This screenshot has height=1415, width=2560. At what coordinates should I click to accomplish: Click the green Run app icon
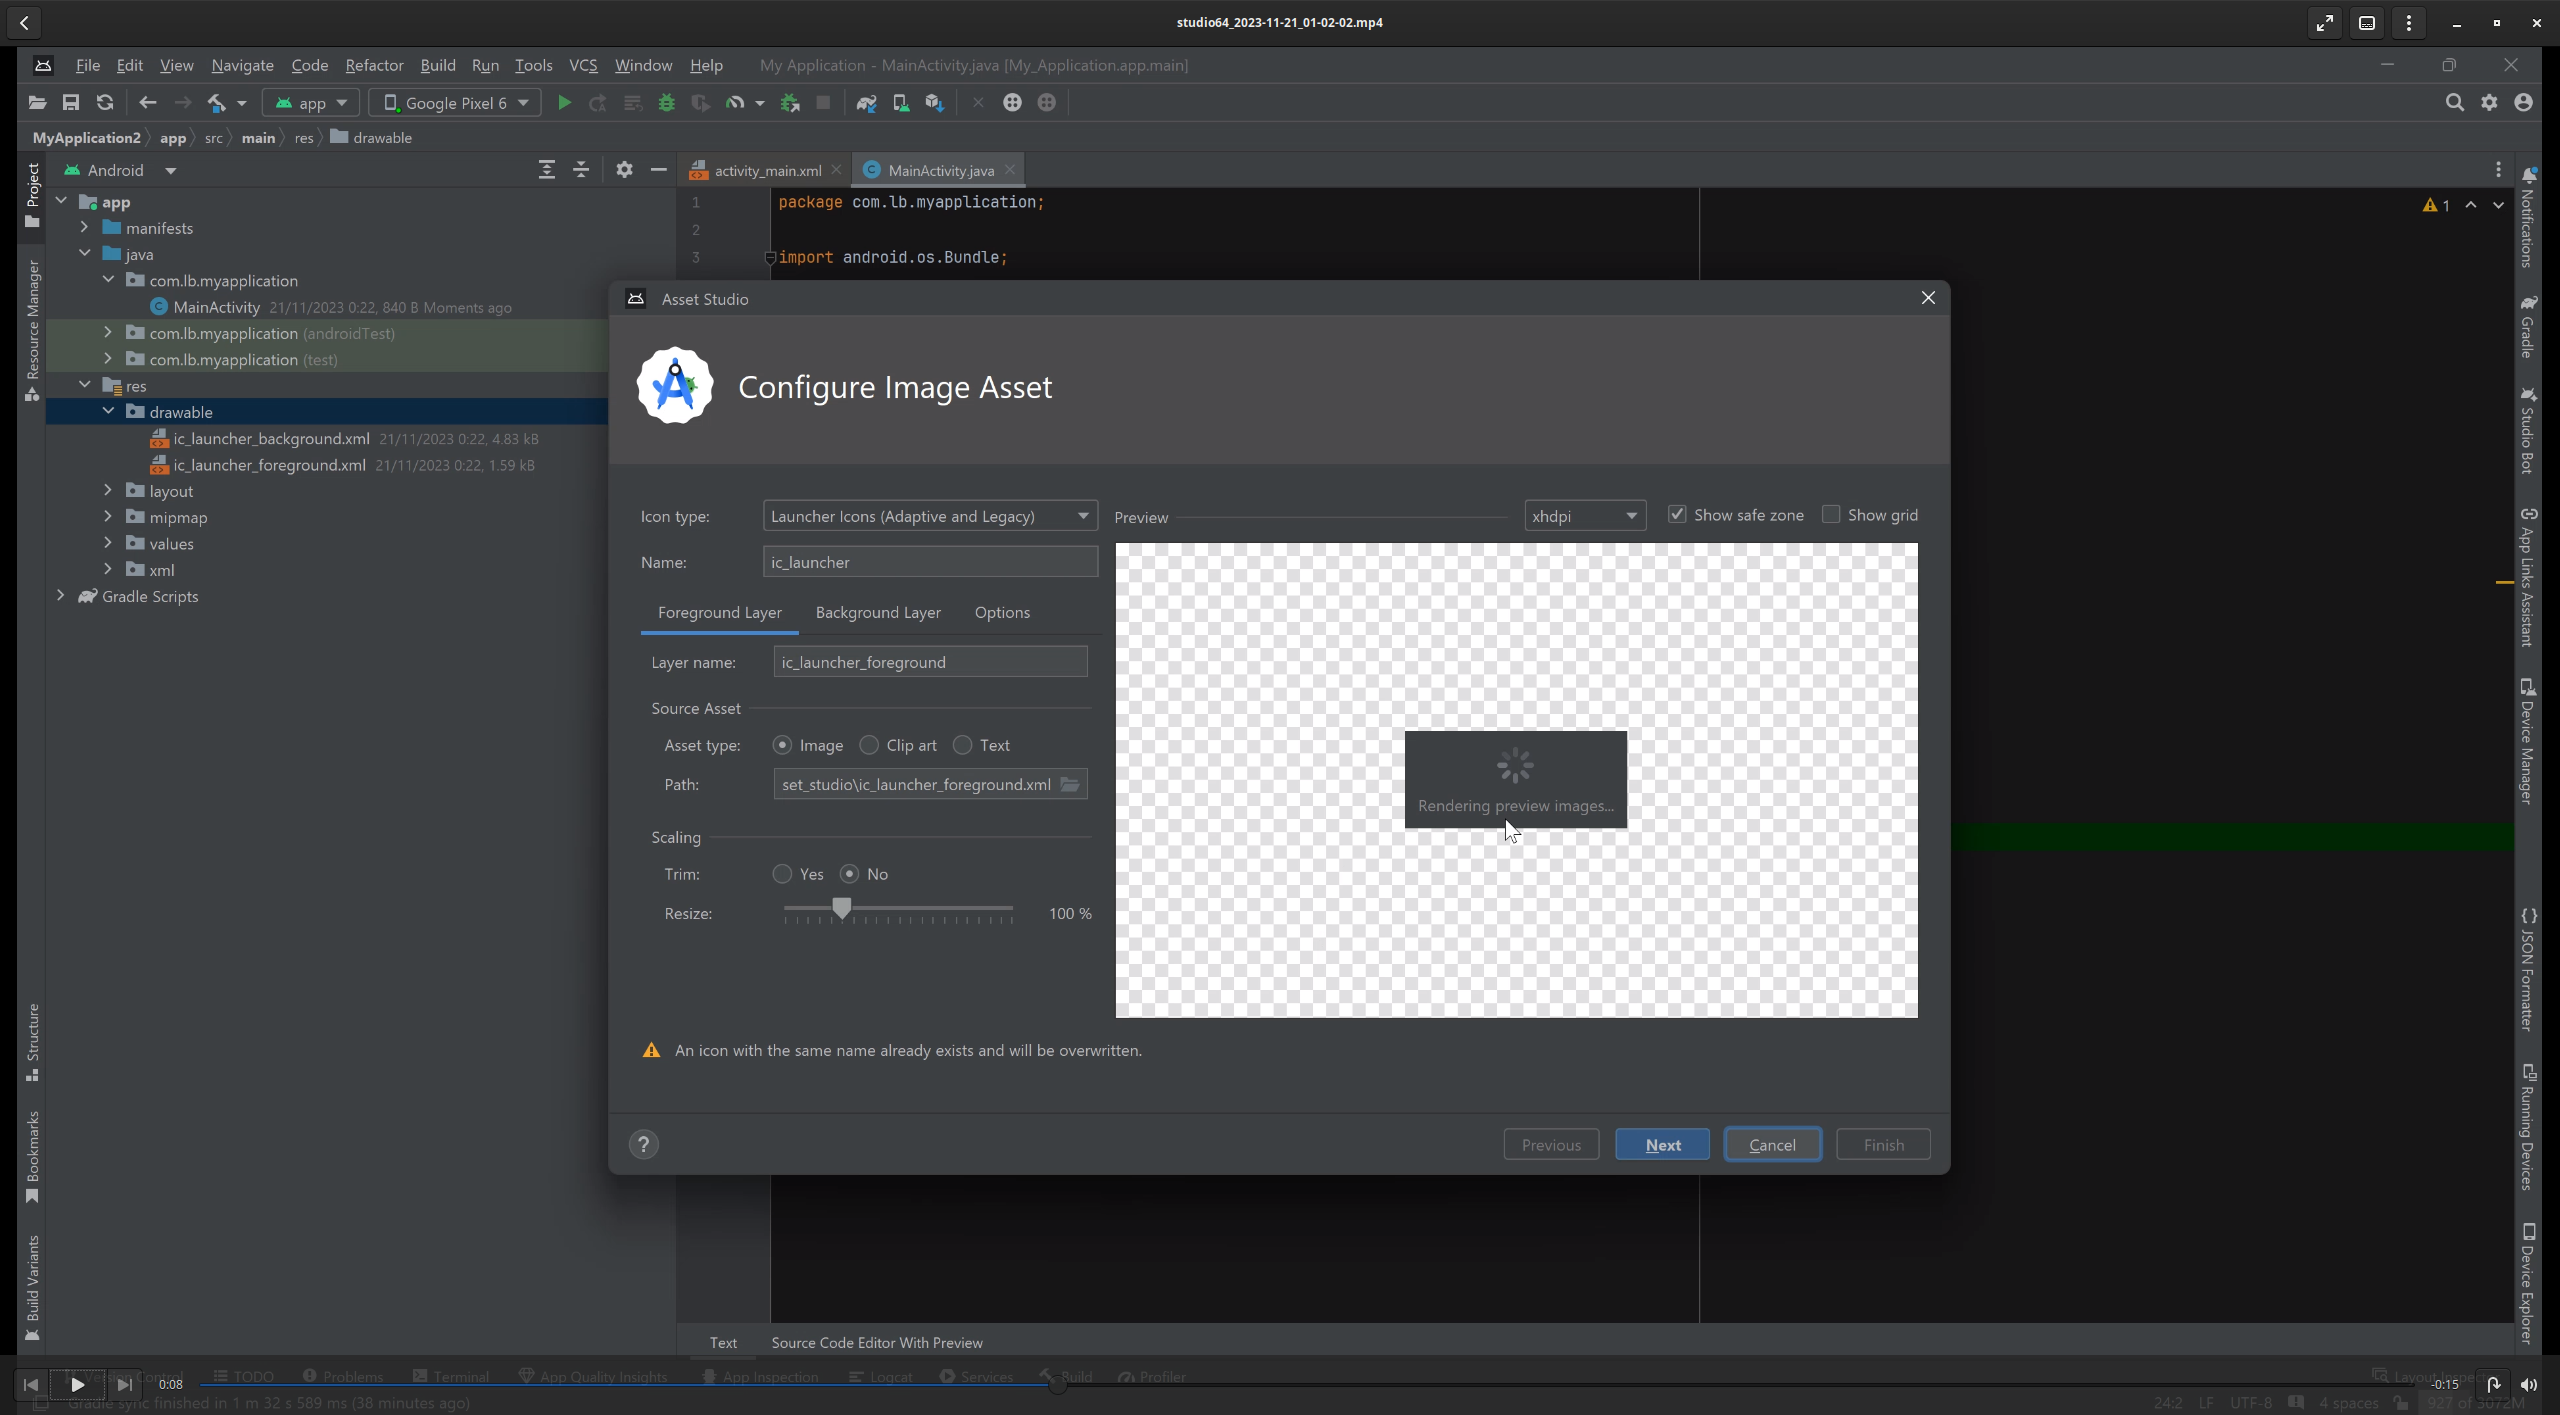point(564,103)
